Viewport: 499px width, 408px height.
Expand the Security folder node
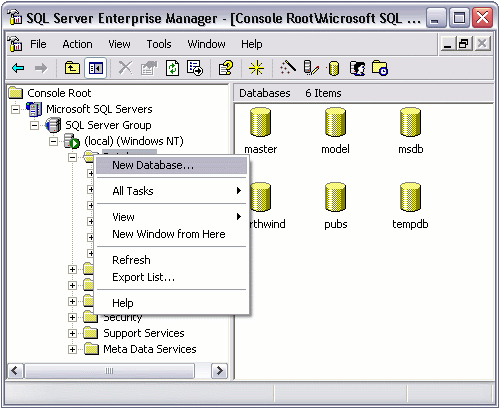pyautogui.click(x=72, y=317)
